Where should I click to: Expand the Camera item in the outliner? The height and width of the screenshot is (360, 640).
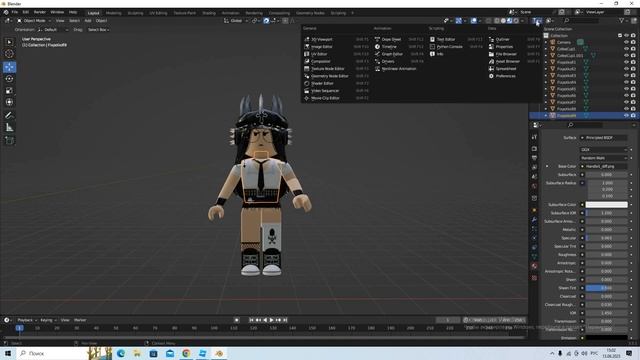click(x=546, y=42)
